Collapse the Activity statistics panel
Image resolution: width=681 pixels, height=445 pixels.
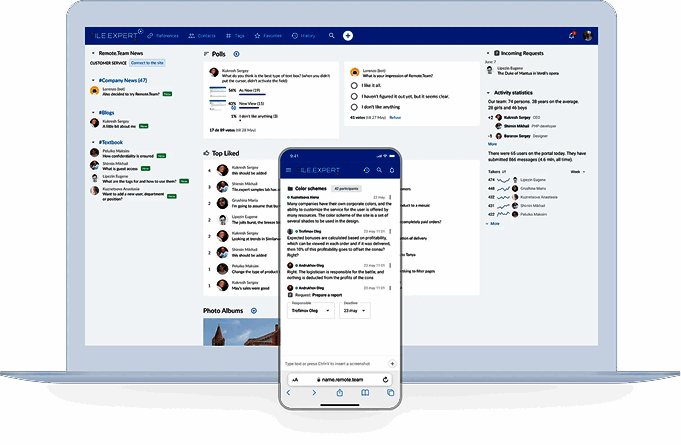click(488, 92)
